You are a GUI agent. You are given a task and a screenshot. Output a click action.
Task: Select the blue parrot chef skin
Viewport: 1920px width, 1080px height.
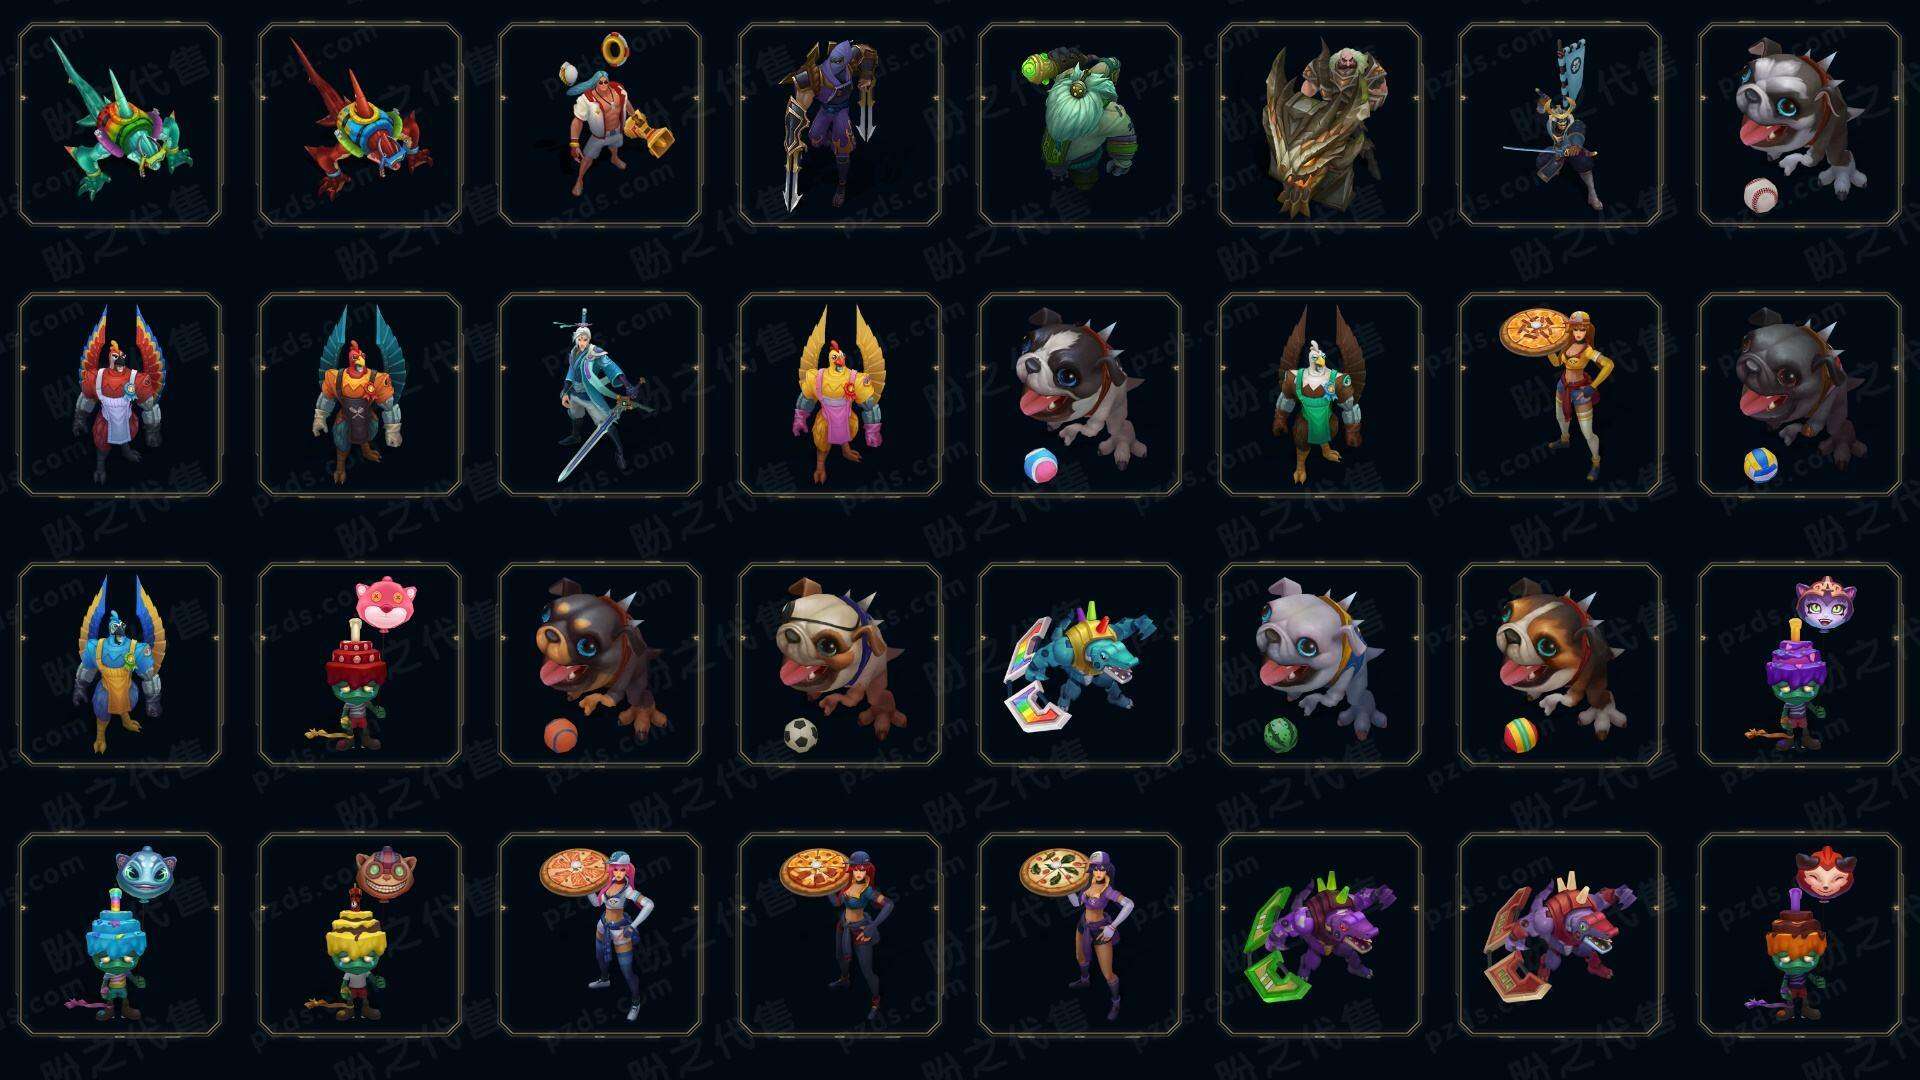click(x=120, y=665)
